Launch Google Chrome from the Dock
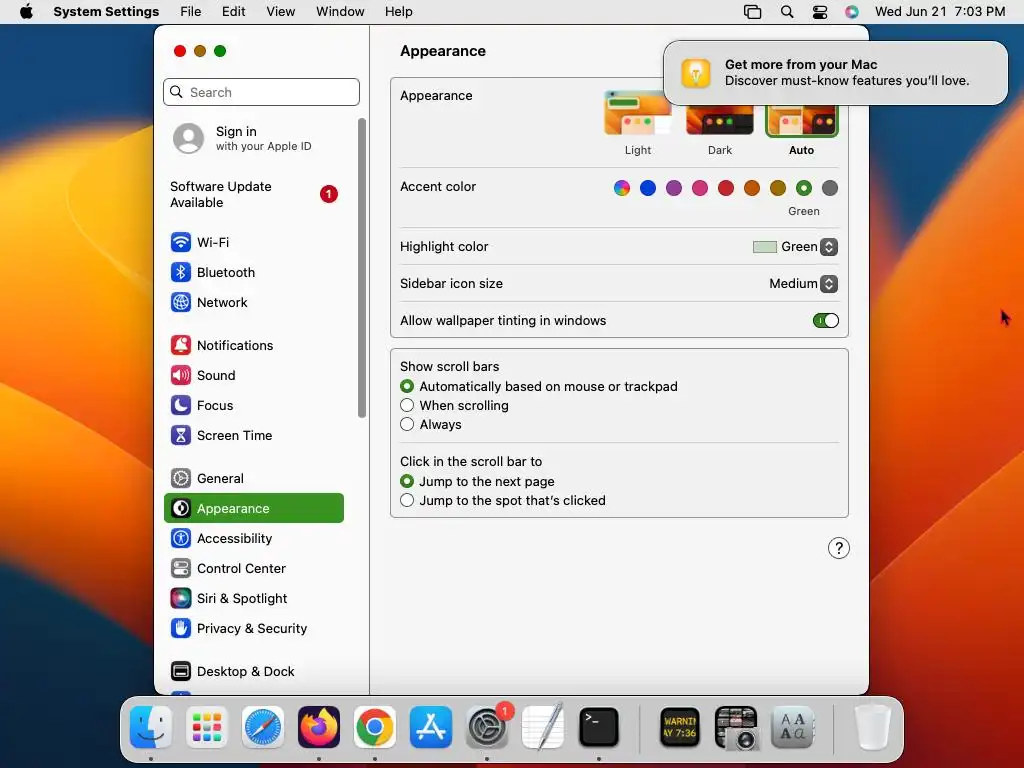The width and height of the screenshot is (1024, 768). pos(375,727)
